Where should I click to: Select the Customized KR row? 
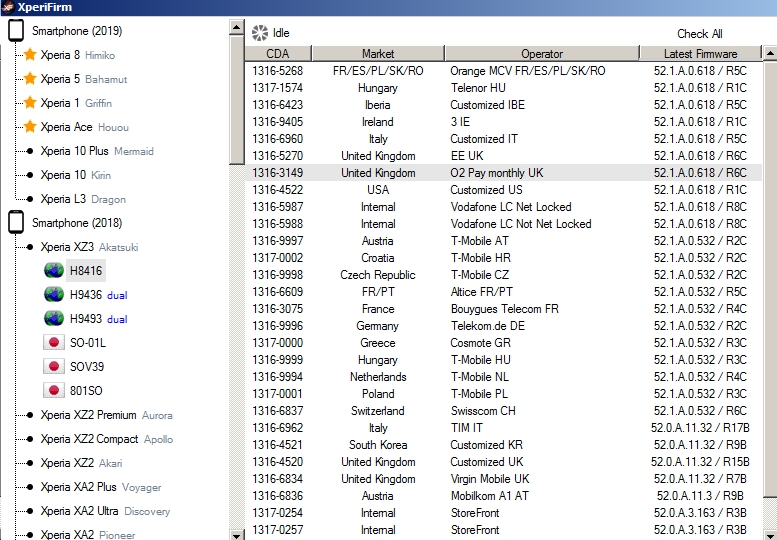[503, 444]
